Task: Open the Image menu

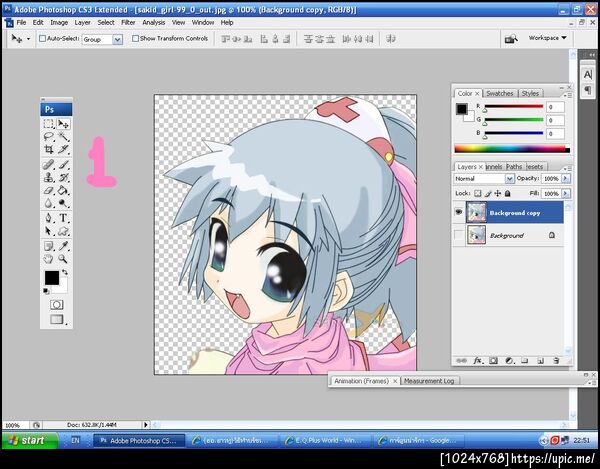Action: click(x=59, y=23)
